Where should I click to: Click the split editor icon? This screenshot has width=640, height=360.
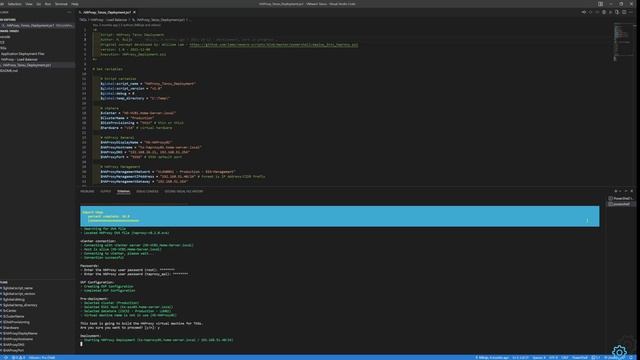(x=624, y=12)
